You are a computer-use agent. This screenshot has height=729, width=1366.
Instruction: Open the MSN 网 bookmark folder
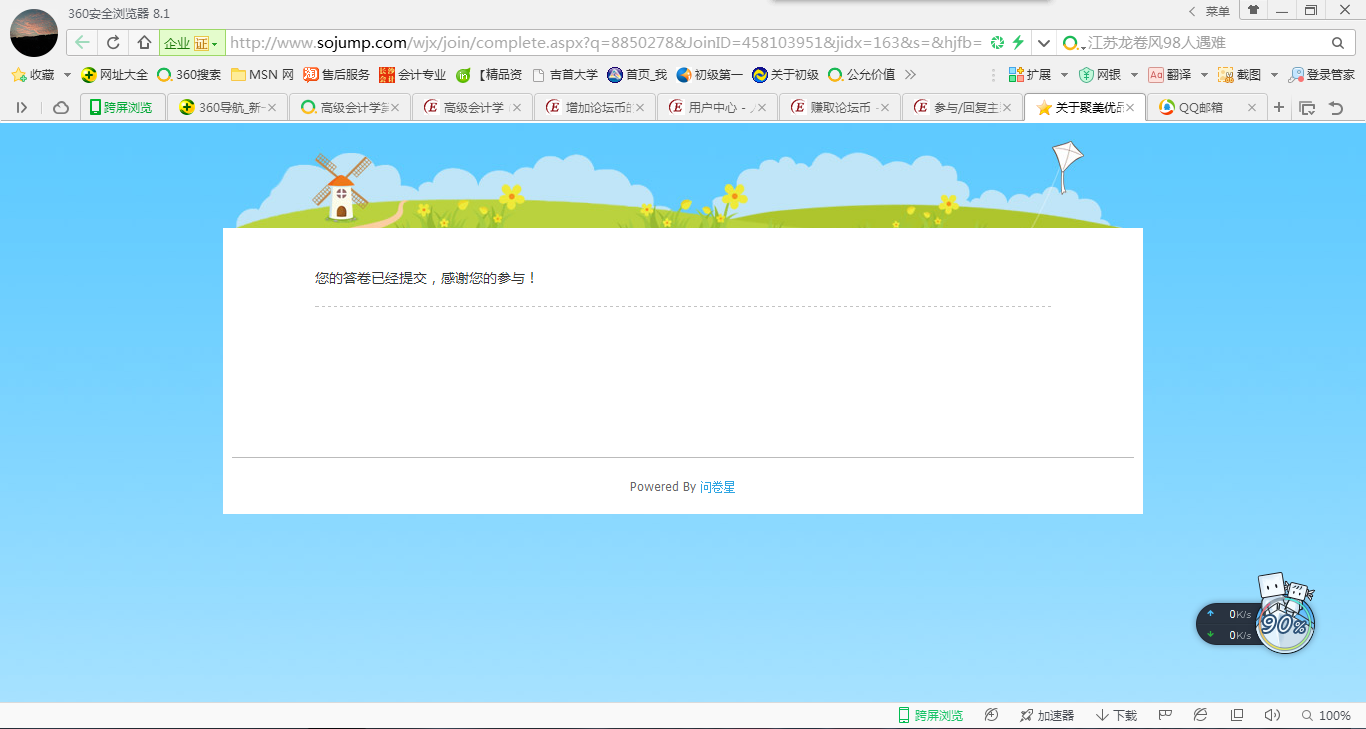point(262,75)
